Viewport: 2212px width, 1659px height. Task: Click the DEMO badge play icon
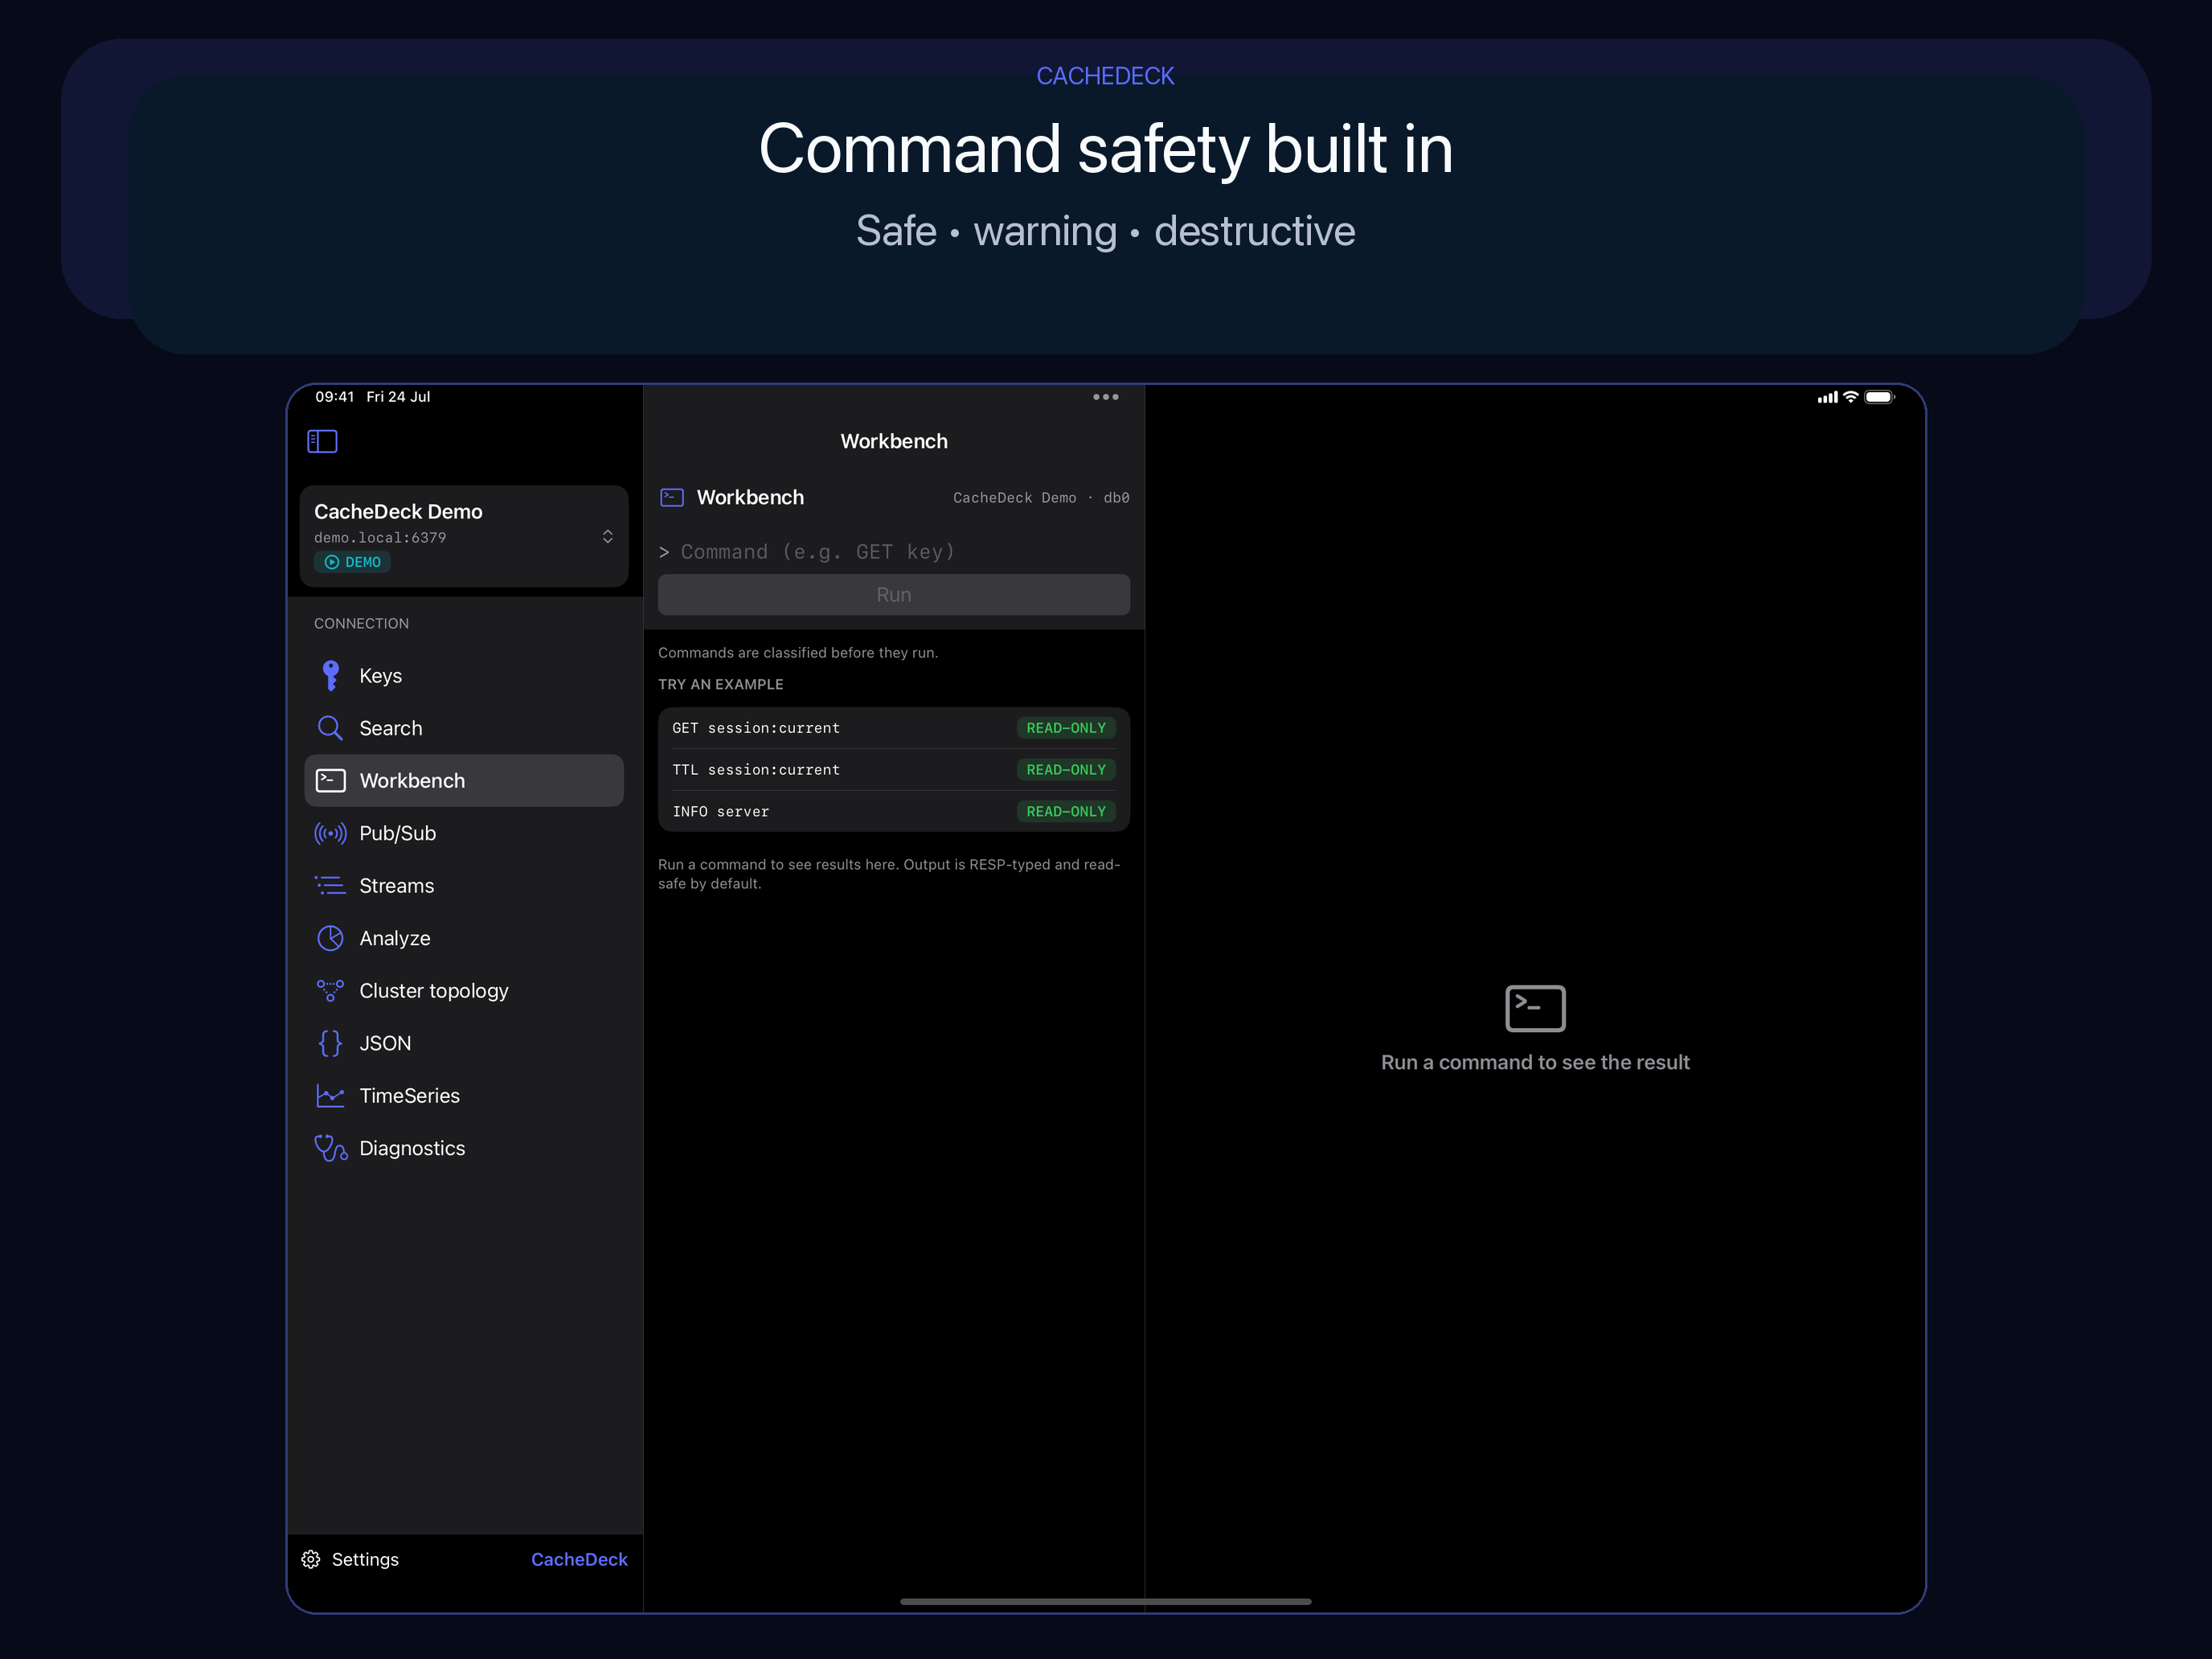332,562
